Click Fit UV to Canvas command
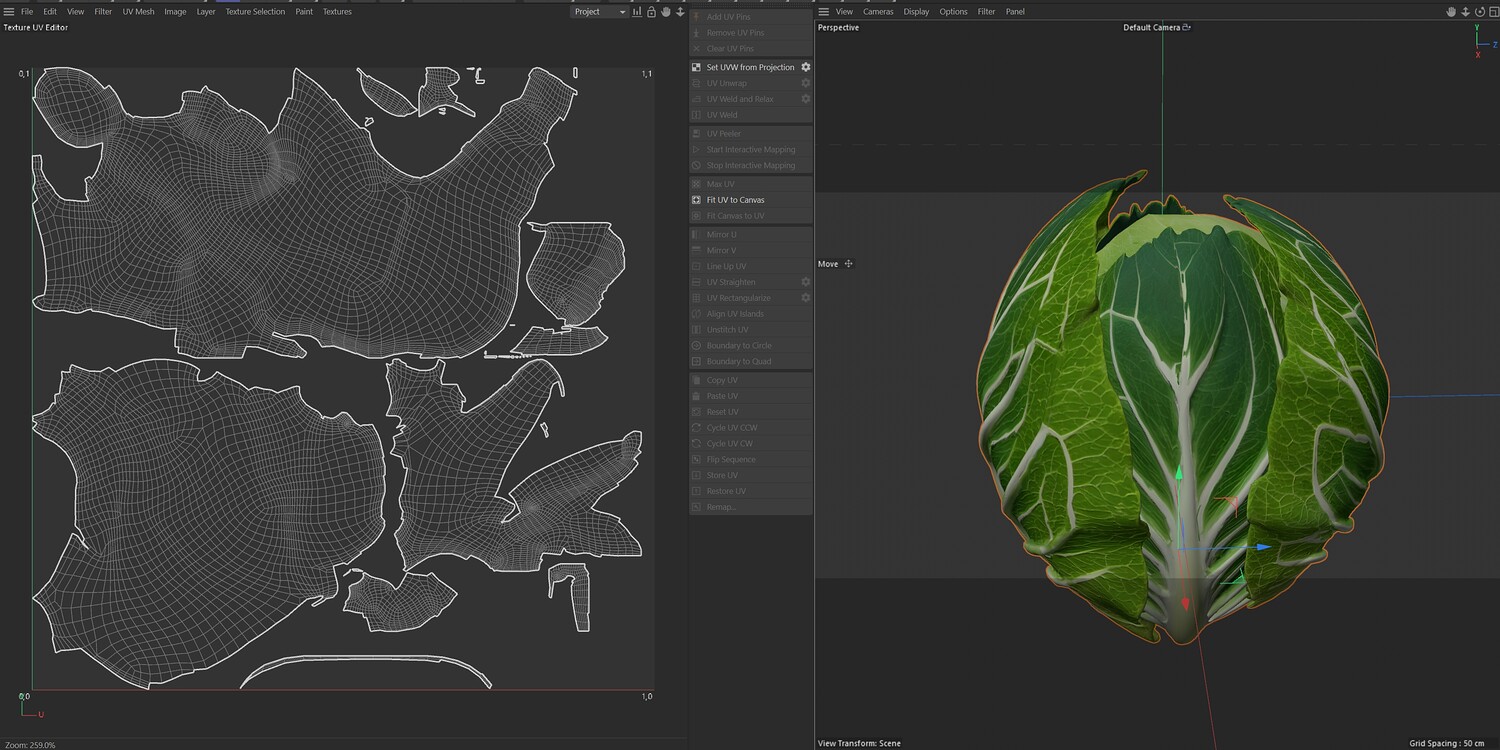Screen dimensions: 1500x750 click(750, 200)
